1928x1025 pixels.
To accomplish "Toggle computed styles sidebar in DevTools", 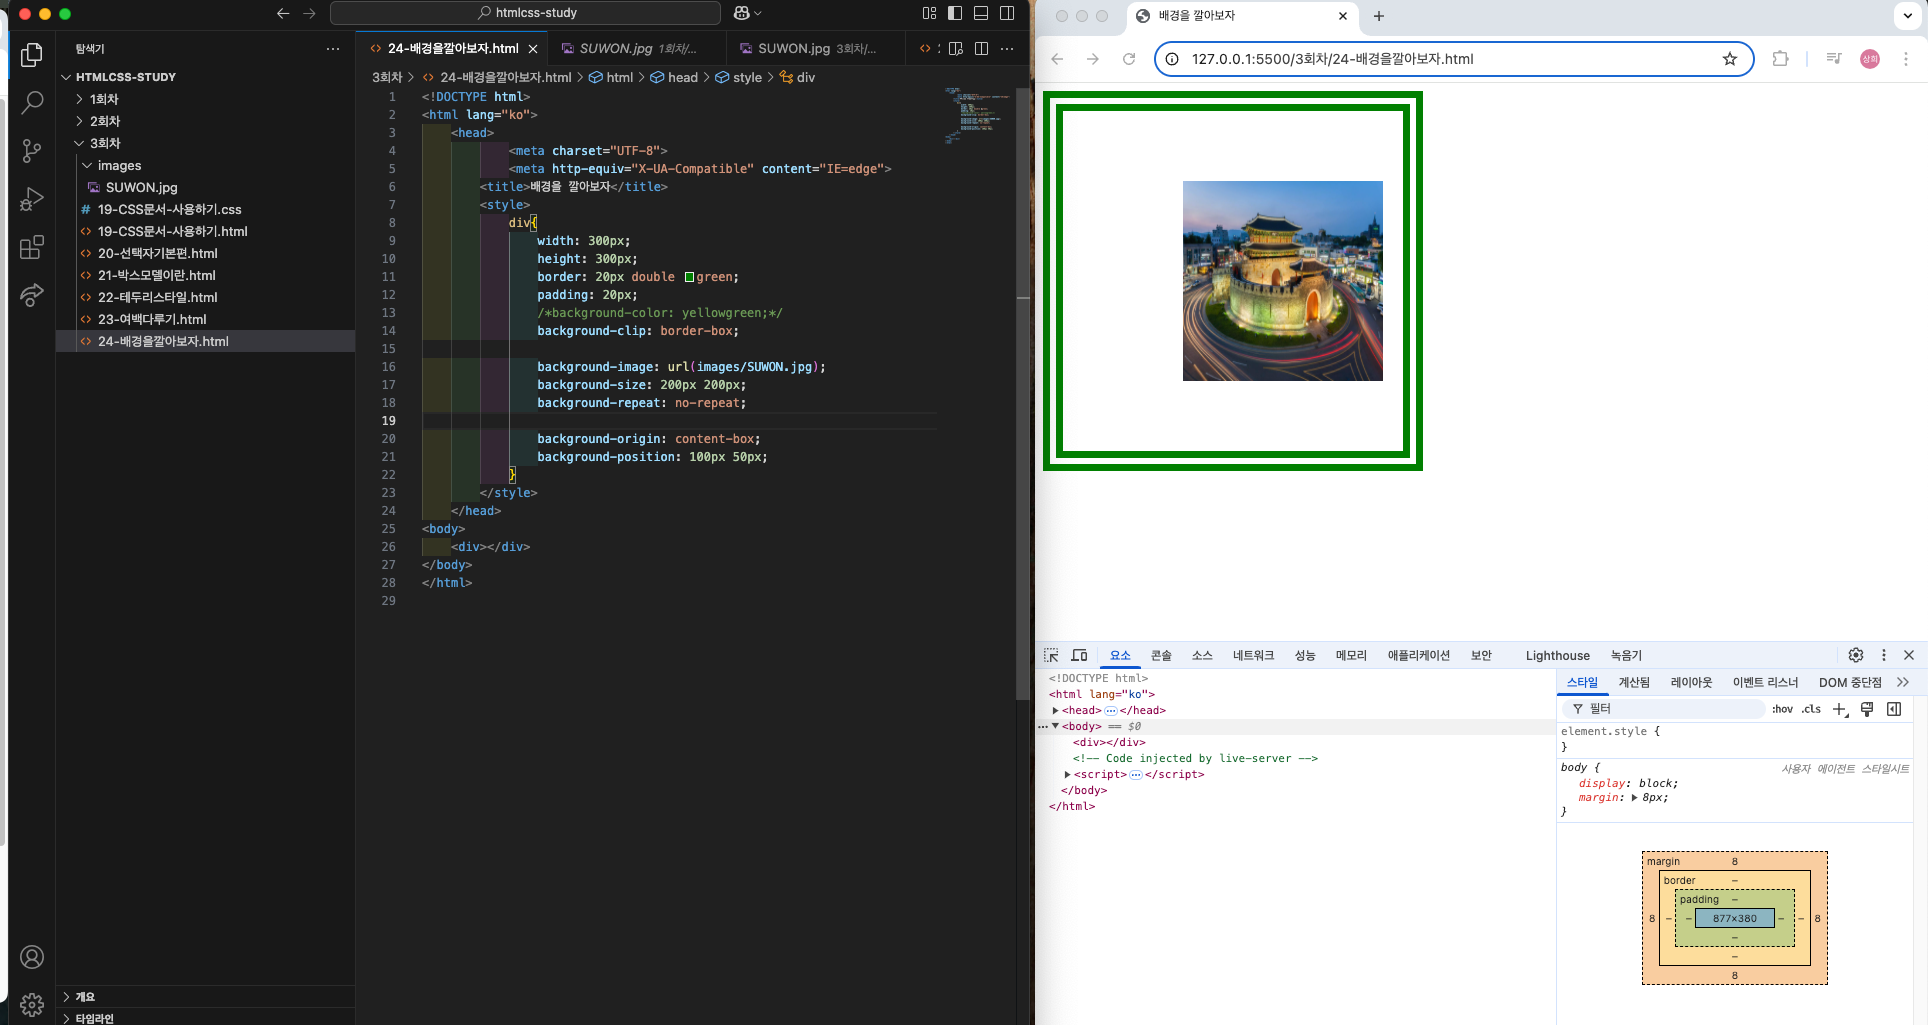I will click(1894, 709).
